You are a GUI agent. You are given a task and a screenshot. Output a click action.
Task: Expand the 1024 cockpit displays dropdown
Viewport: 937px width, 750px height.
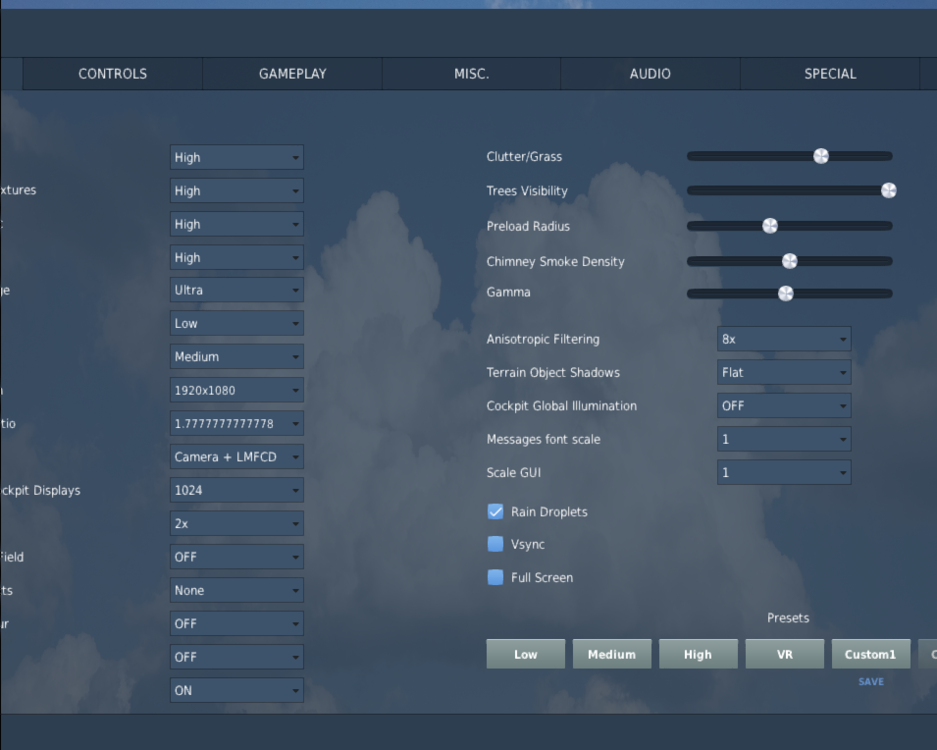pyautogui.click(x=237, y=490)
